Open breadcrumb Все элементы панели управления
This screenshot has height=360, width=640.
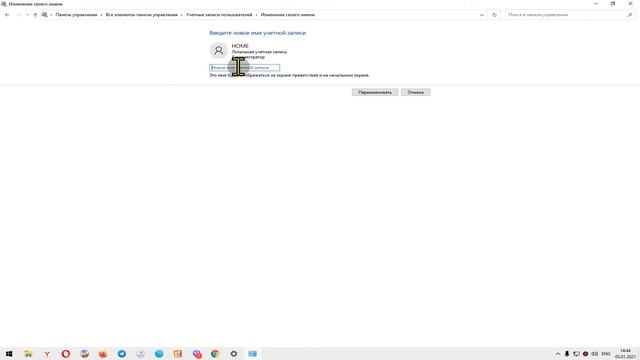[x=142, y=15]
